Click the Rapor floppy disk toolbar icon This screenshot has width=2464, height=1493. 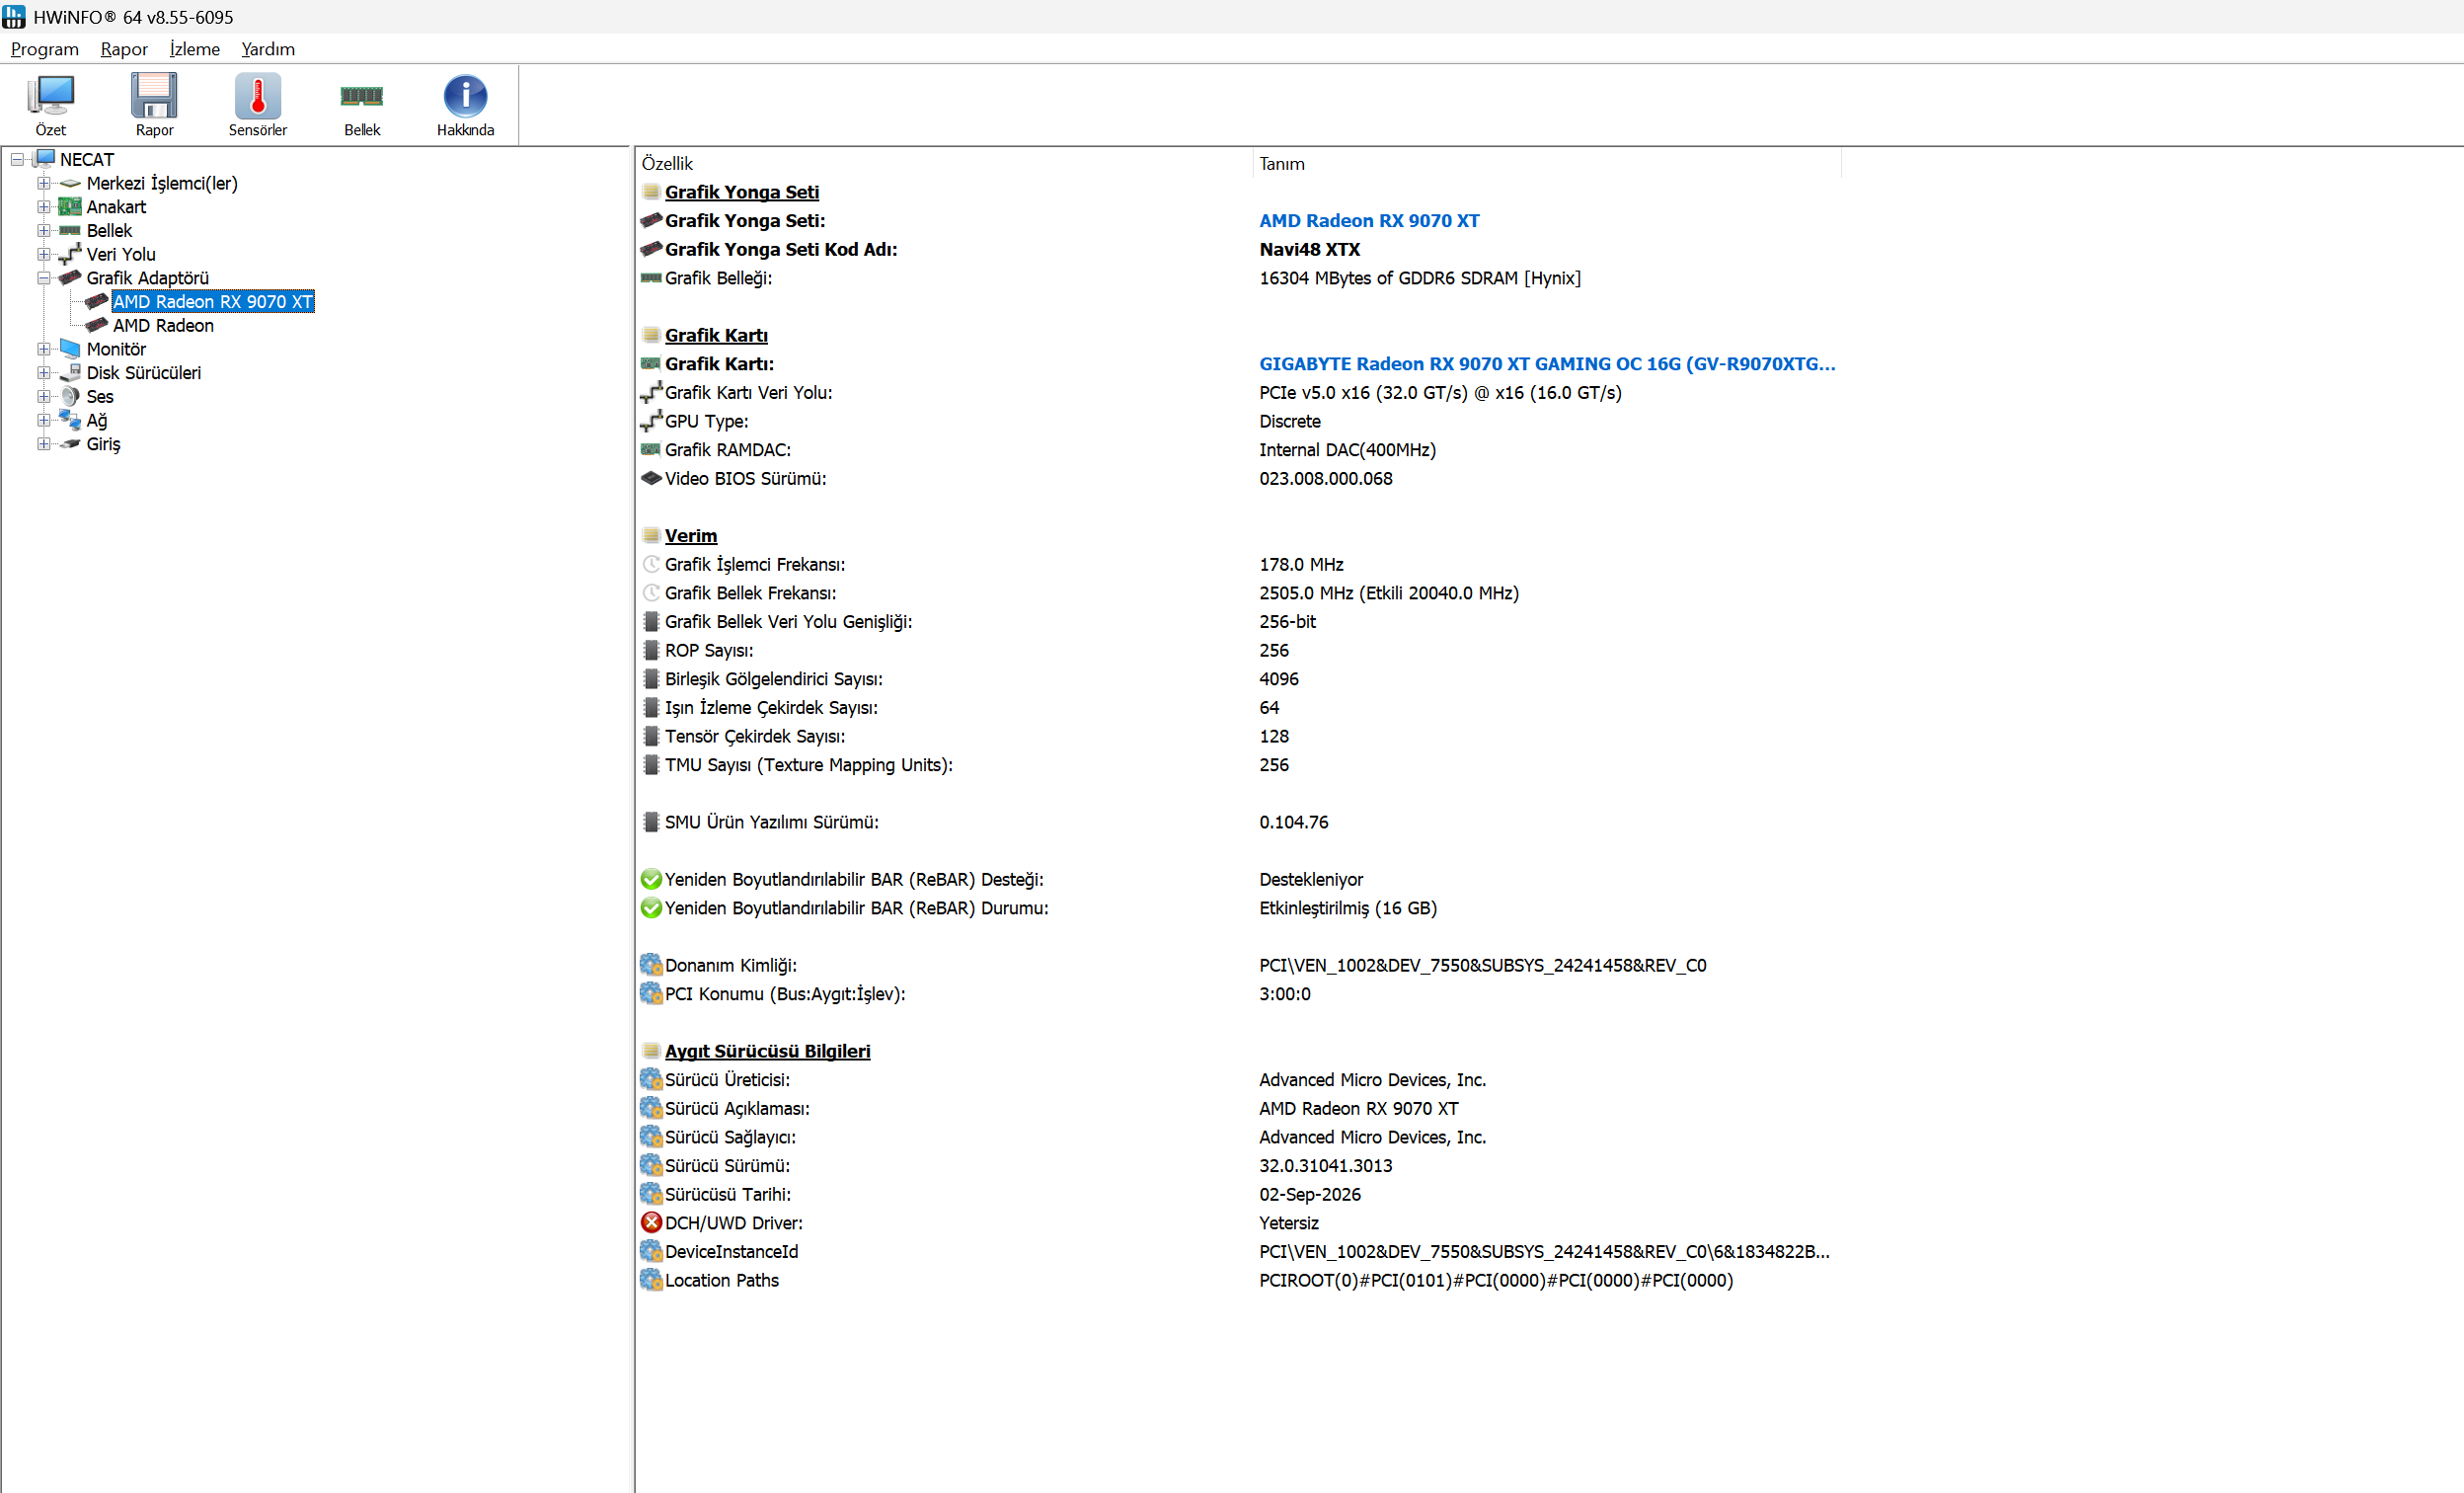[x=154, y=104]
